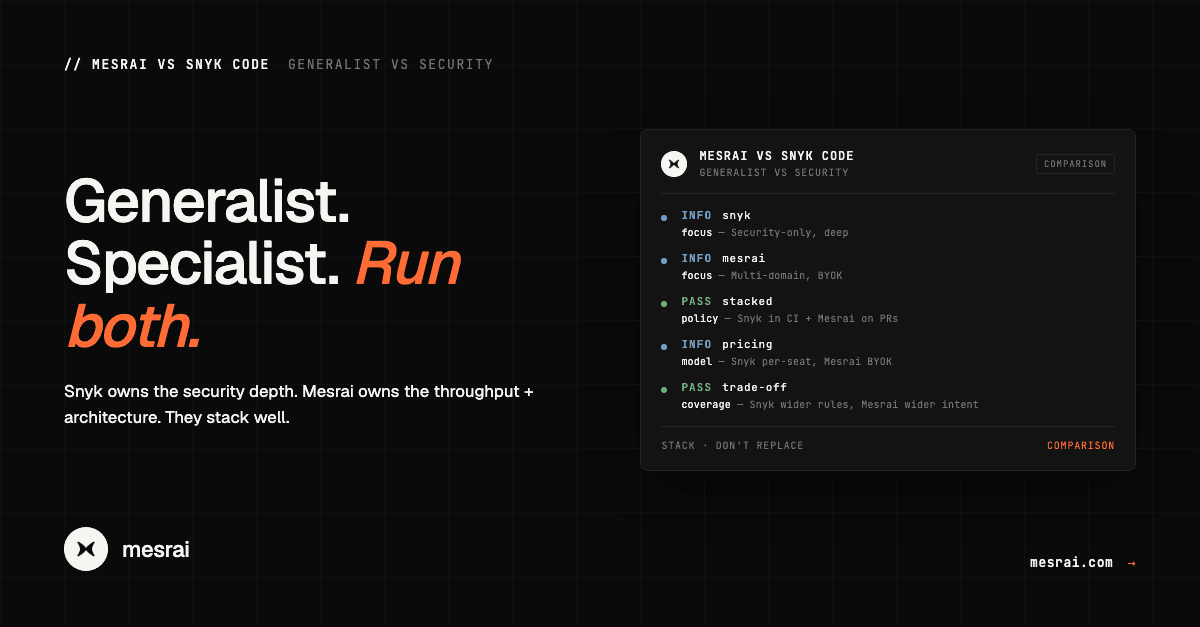Screen dimensions: 1200x627
Task: Click card subtitle 'GENERALIST VS SECURITY'
Action: click(x=773, y=173)
